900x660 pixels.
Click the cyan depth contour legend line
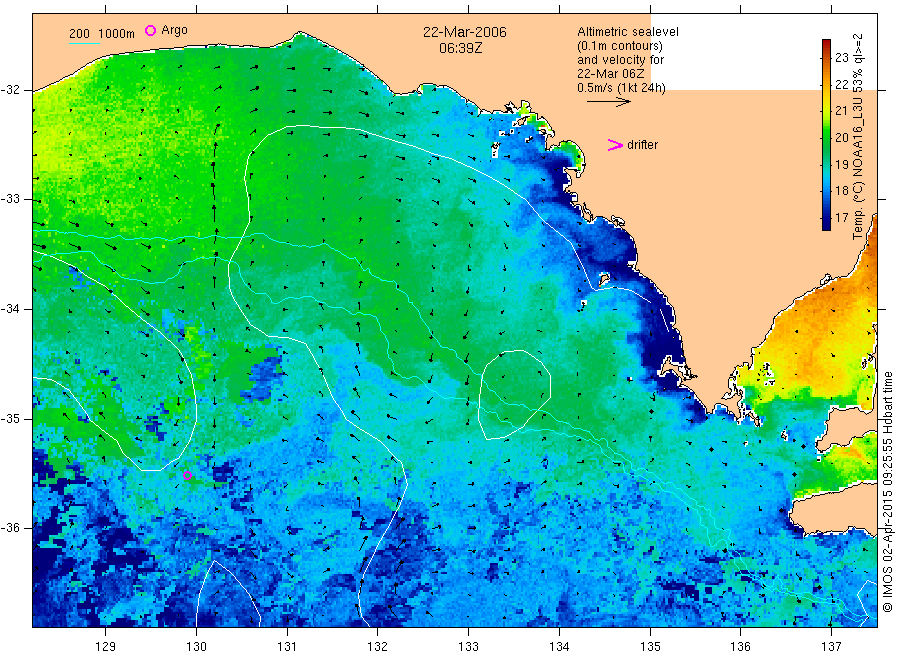pyautogui.click(x=84, y=43)
